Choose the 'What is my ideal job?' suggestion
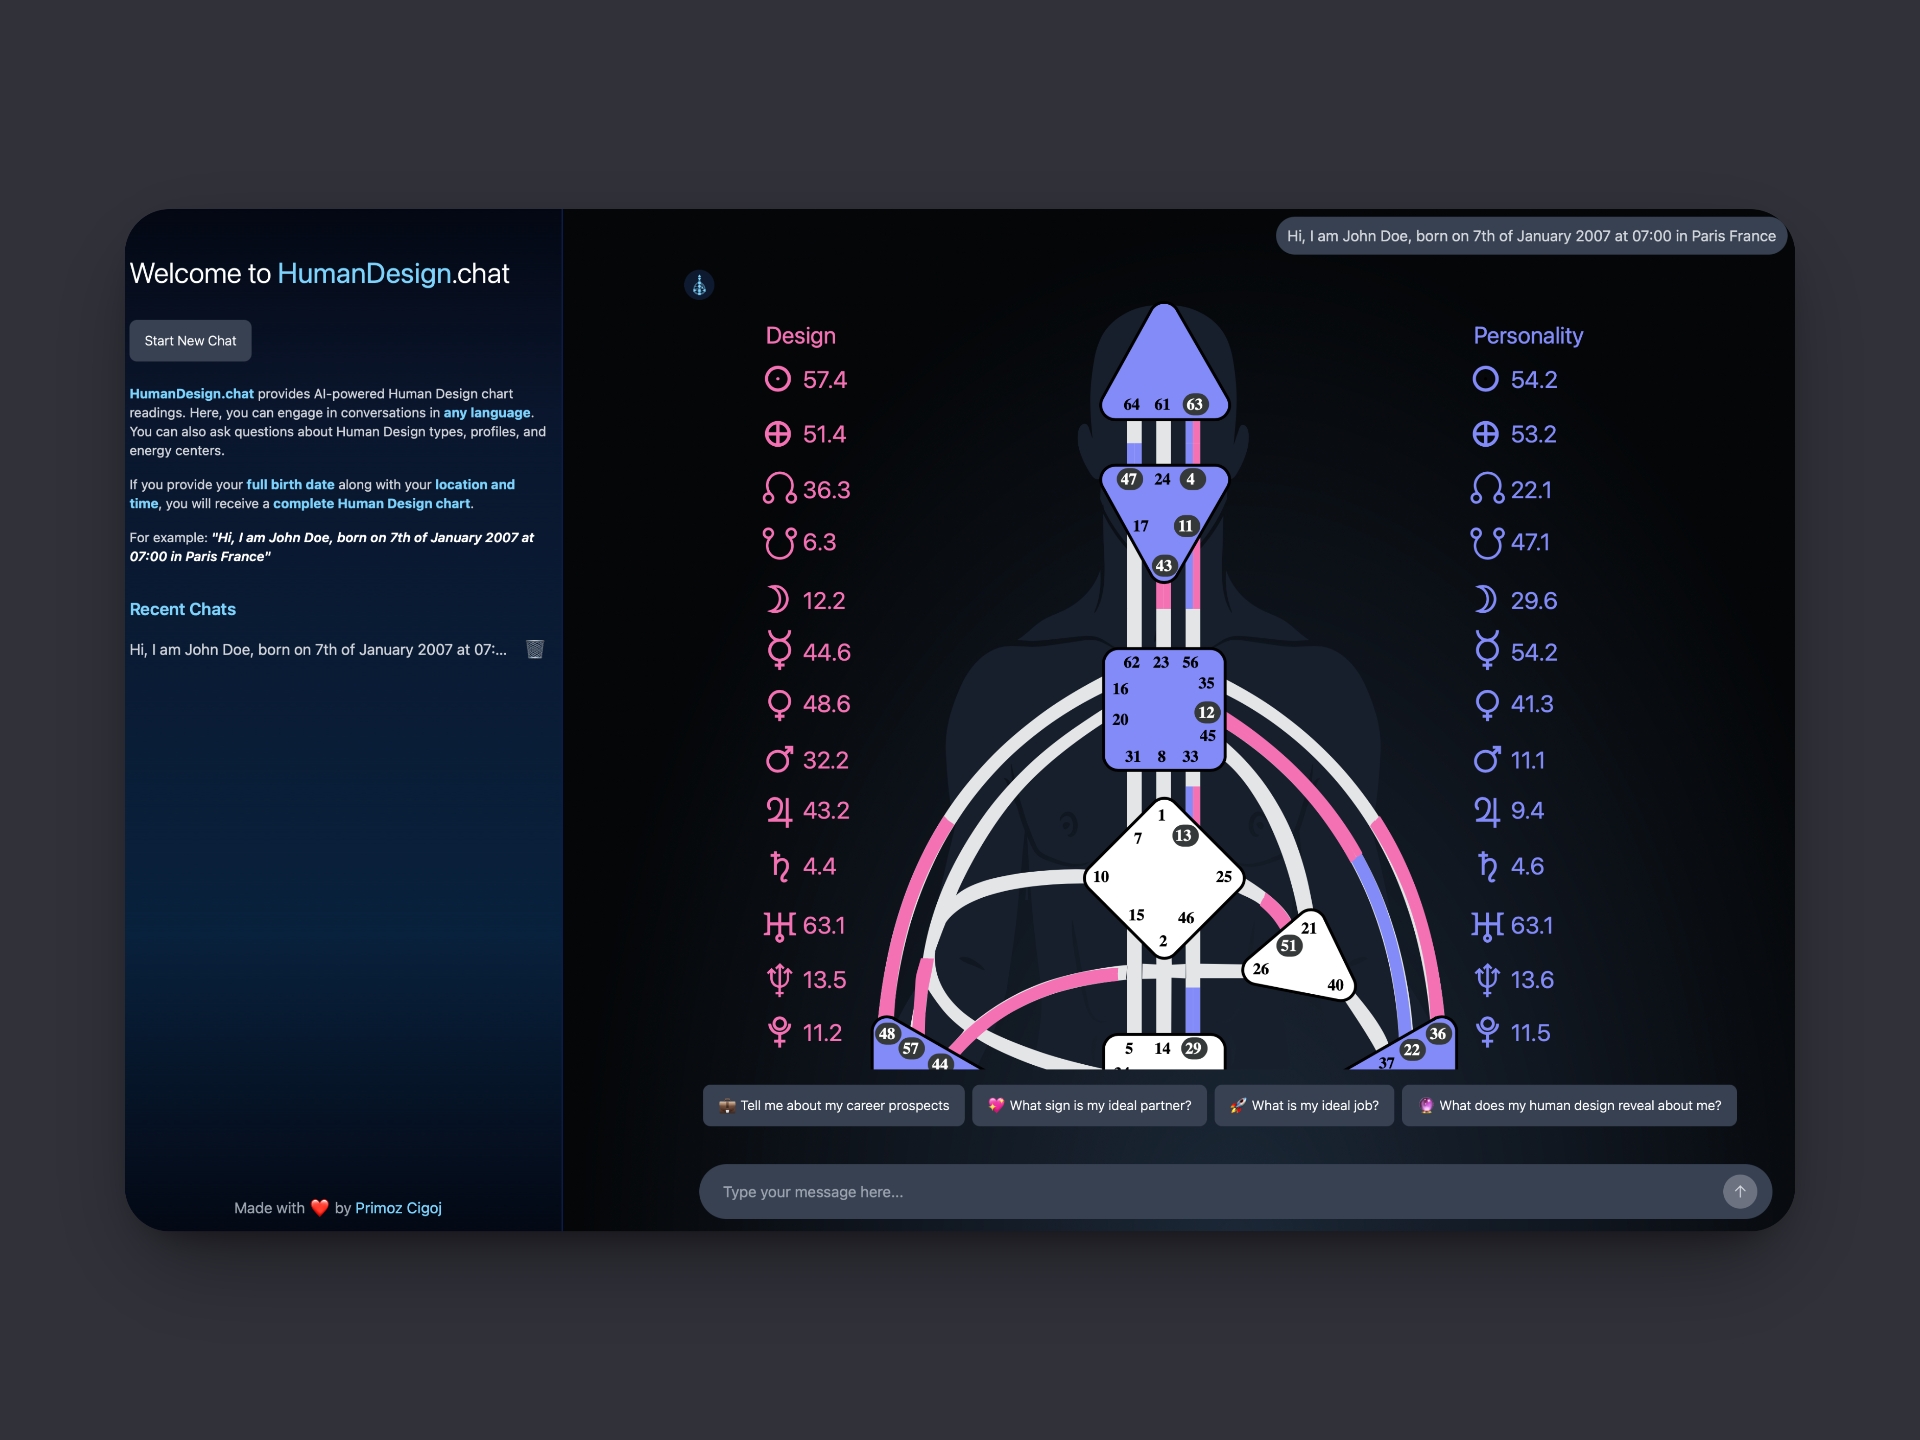 pyautogui.click(x=1304, y=1106)
